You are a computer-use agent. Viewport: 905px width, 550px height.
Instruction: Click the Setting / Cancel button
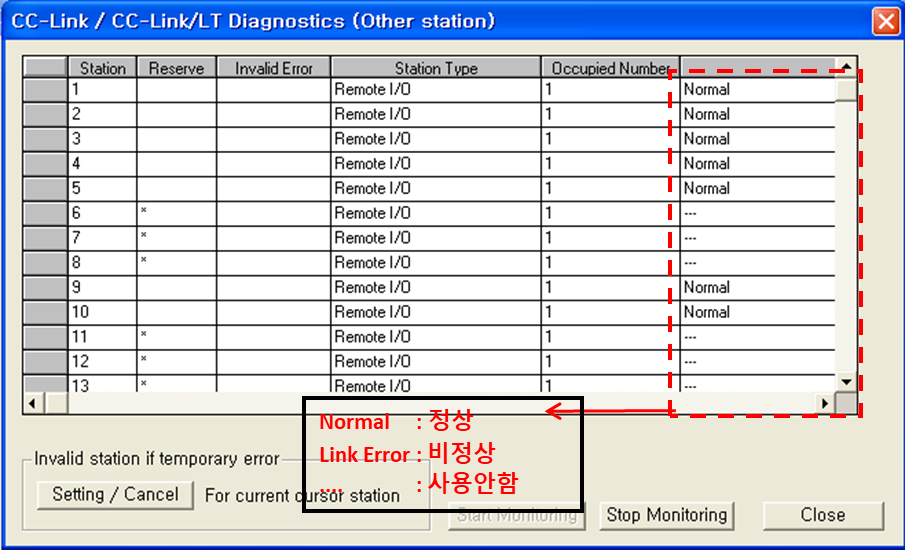(115, 495)
